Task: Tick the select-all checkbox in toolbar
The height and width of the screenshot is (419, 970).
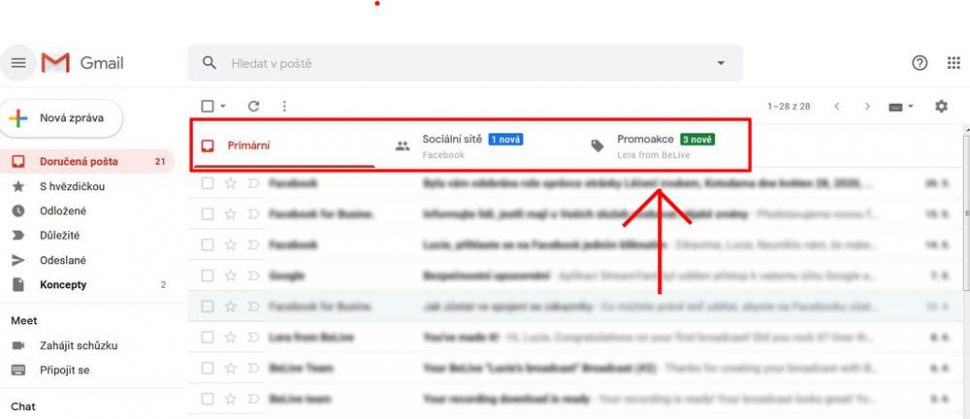Action: [x=208, y=106]
